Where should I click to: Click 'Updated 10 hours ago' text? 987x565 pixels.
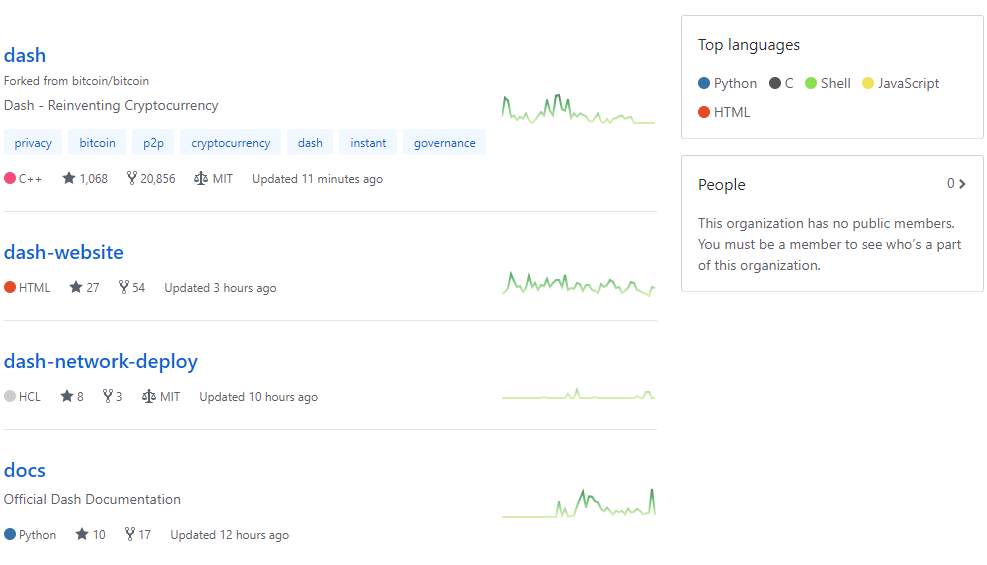click(259, 396)
